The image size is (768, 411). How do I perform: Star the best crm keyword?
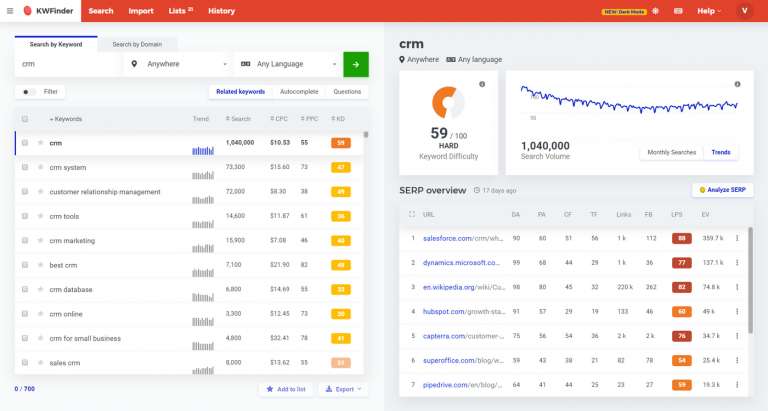click(x=40, y=265)
